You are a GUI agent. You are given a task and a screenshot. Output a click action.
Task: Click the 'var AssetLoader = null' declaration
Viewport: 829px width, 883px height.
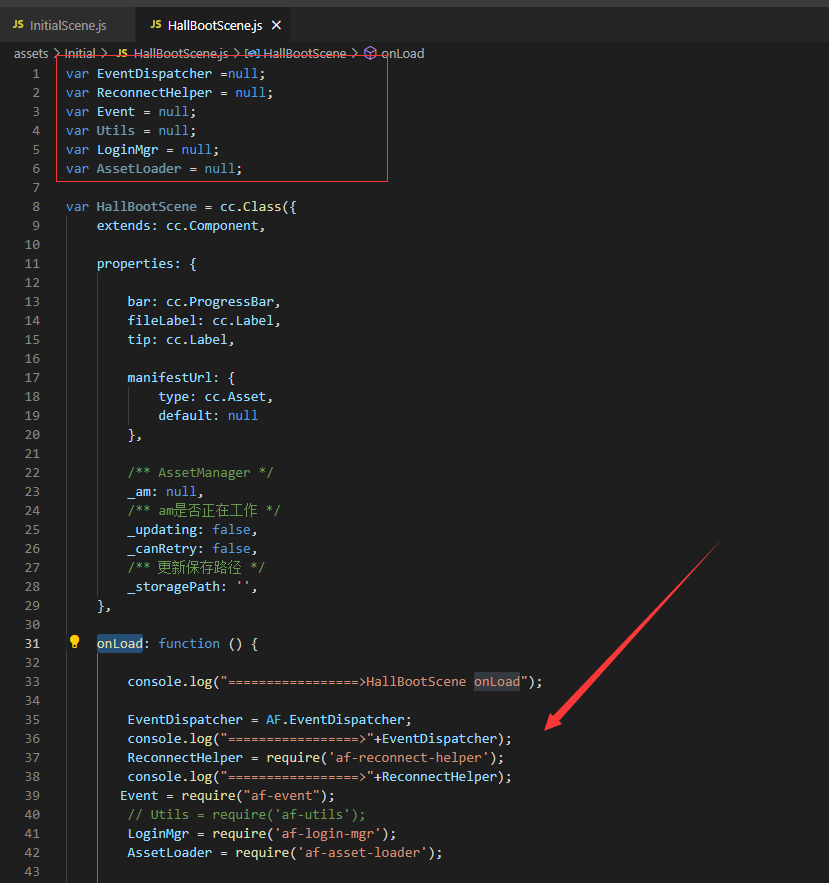pos(154,169)
